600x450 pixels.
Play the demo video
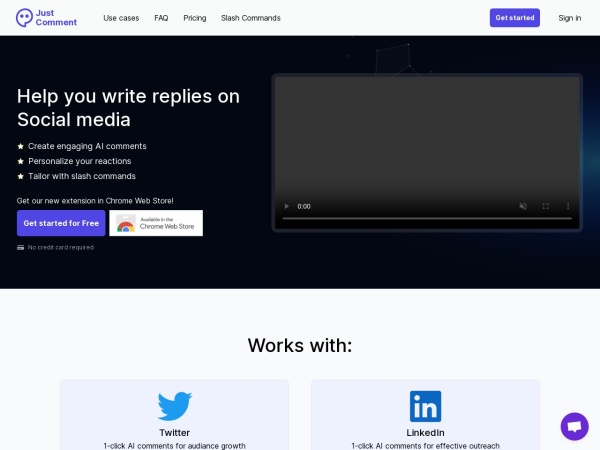click(287, 206)
